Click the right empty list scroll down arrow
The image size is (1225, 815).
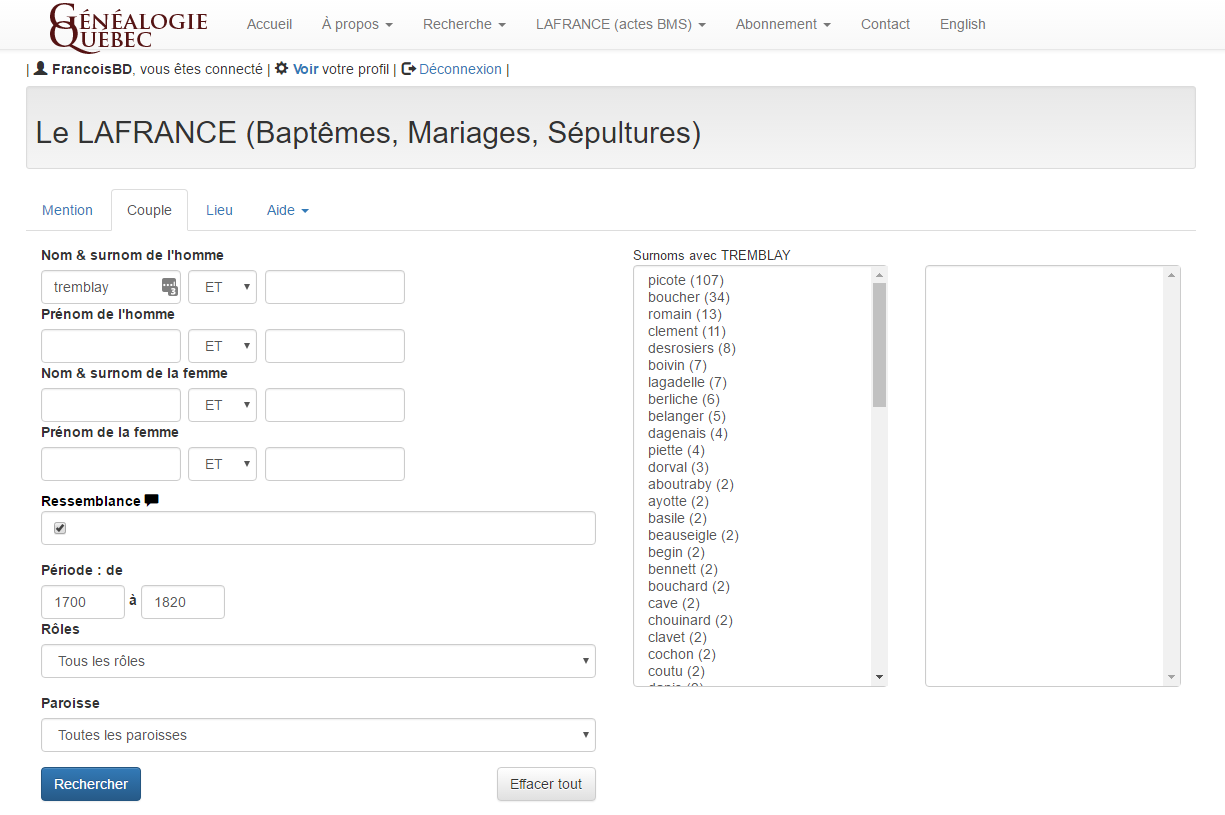(1172, 677)
